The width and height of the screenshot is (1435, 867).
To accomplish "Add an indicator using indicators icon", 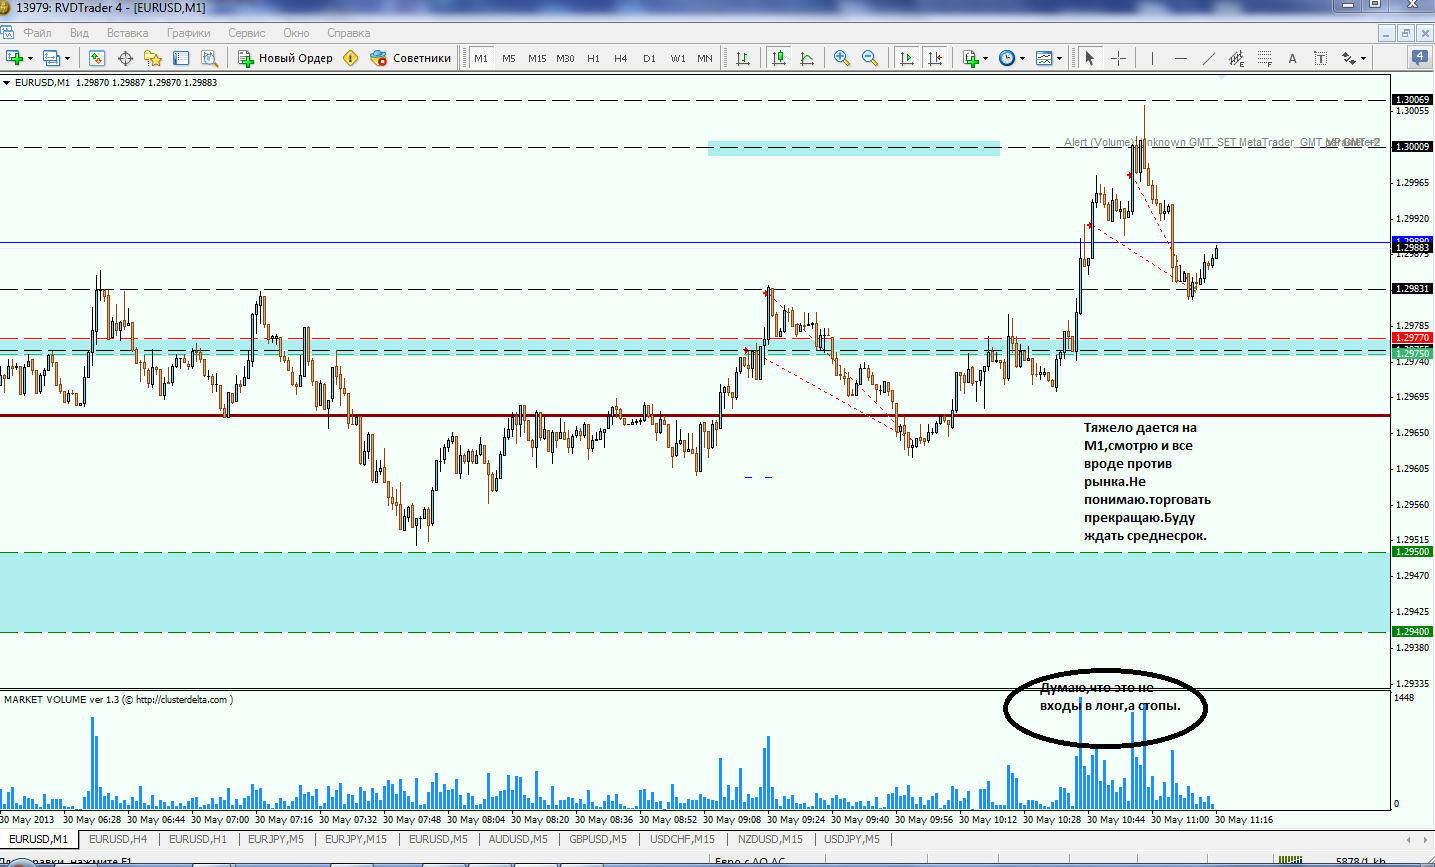I will click(x=970, y=58).
